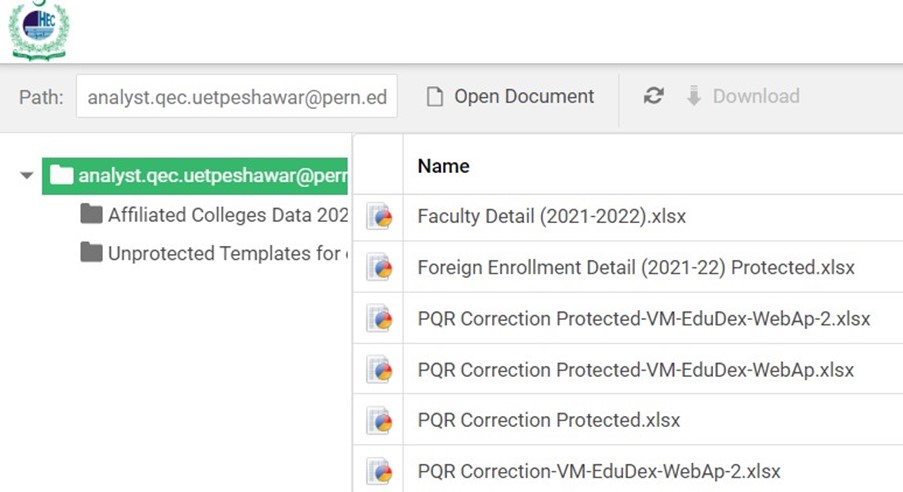The height and width of the screenshot is (492, 903).
Task: Click the Open Document page icon
Action: [434, 97]
